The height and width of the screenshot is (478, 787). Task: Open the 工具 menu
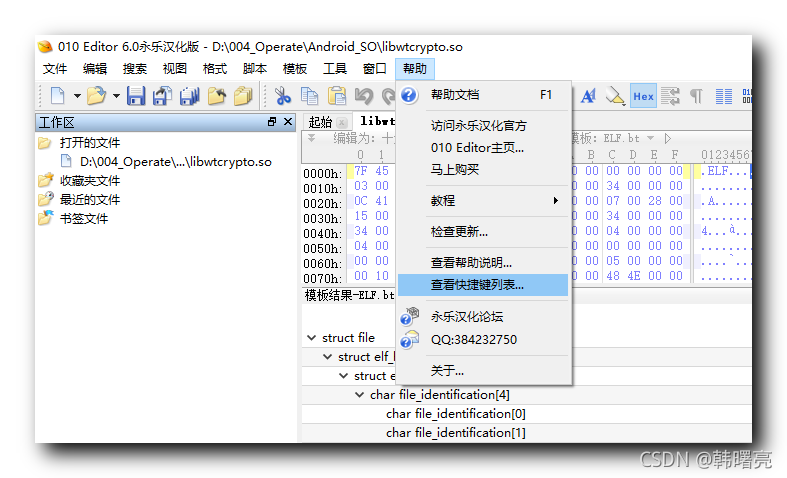click(x=335, y=69)
